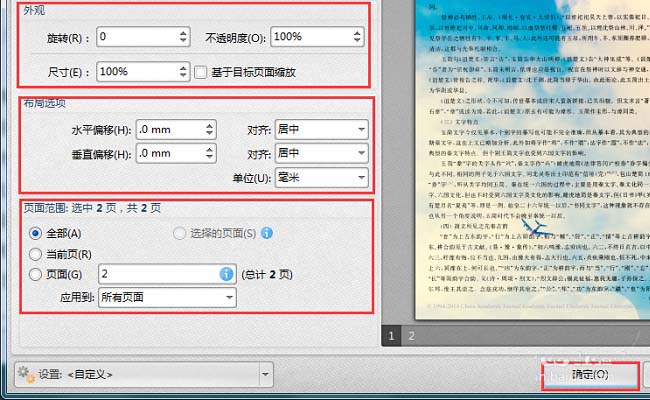This screenshot has height=400, width=650.
Task: Click the document preview thumbnail
Action: (x=532, y=160)
